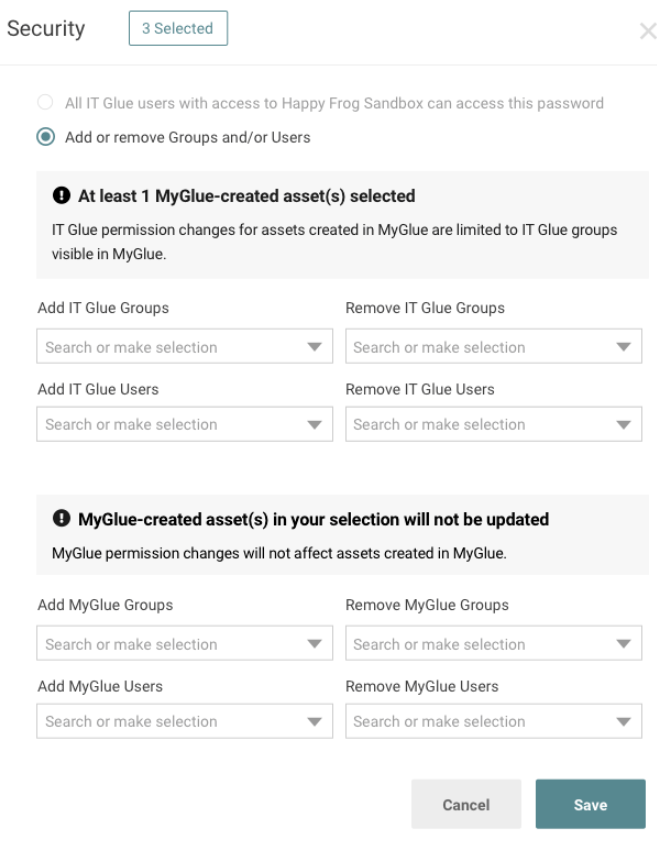Screen dimensions: 657x841
Task: Click the exclamation icon beside 'At least 1 MyGlue-created'
Action: pyautogui.click(x=61, y=195)
